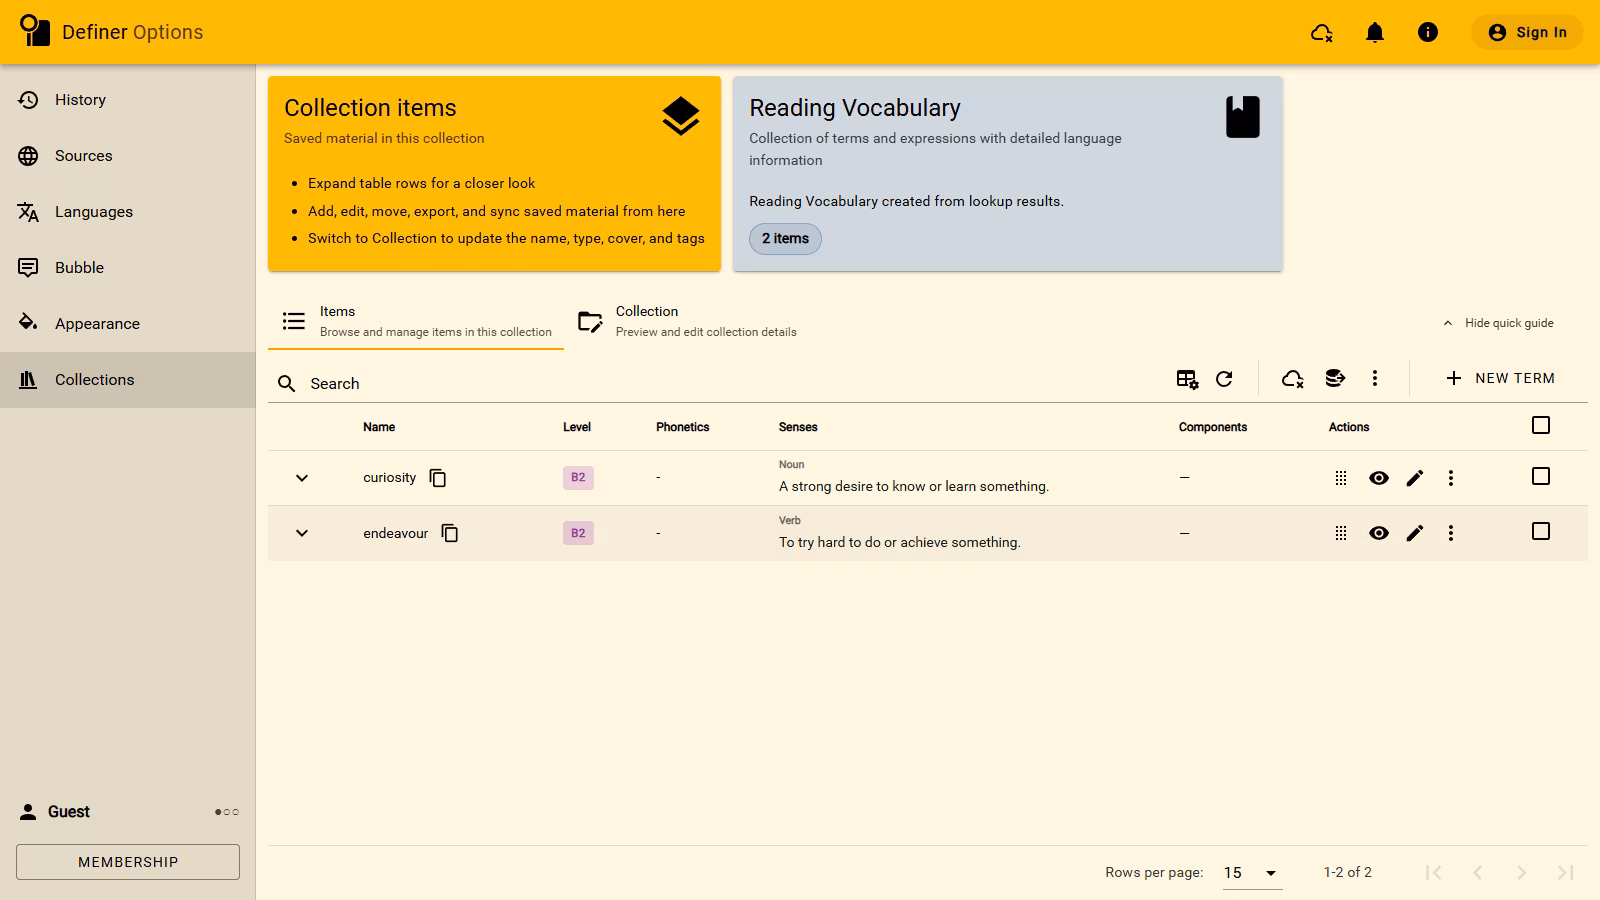1600x900 pixels.
Task: Click the B2 level badge for curiosity
Action: 578,478
